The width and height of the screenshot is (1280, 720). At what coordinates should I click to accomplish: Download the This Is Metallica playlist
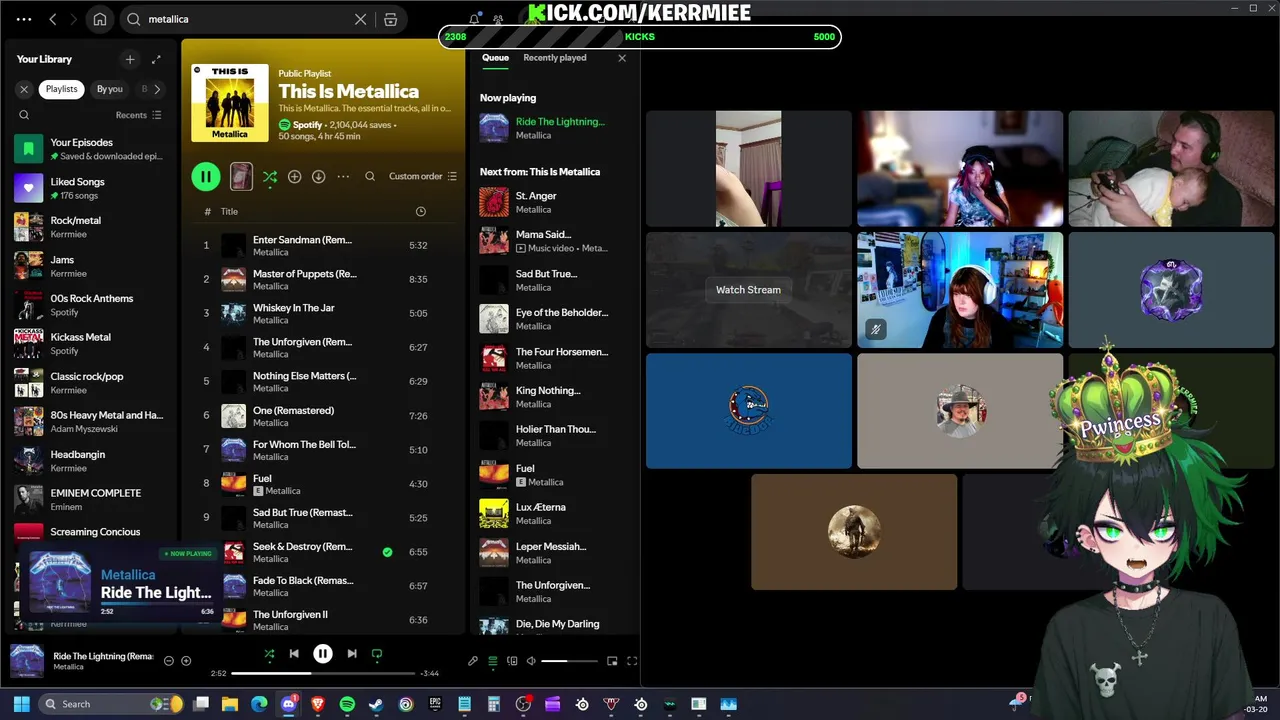(x=318, y=176)
